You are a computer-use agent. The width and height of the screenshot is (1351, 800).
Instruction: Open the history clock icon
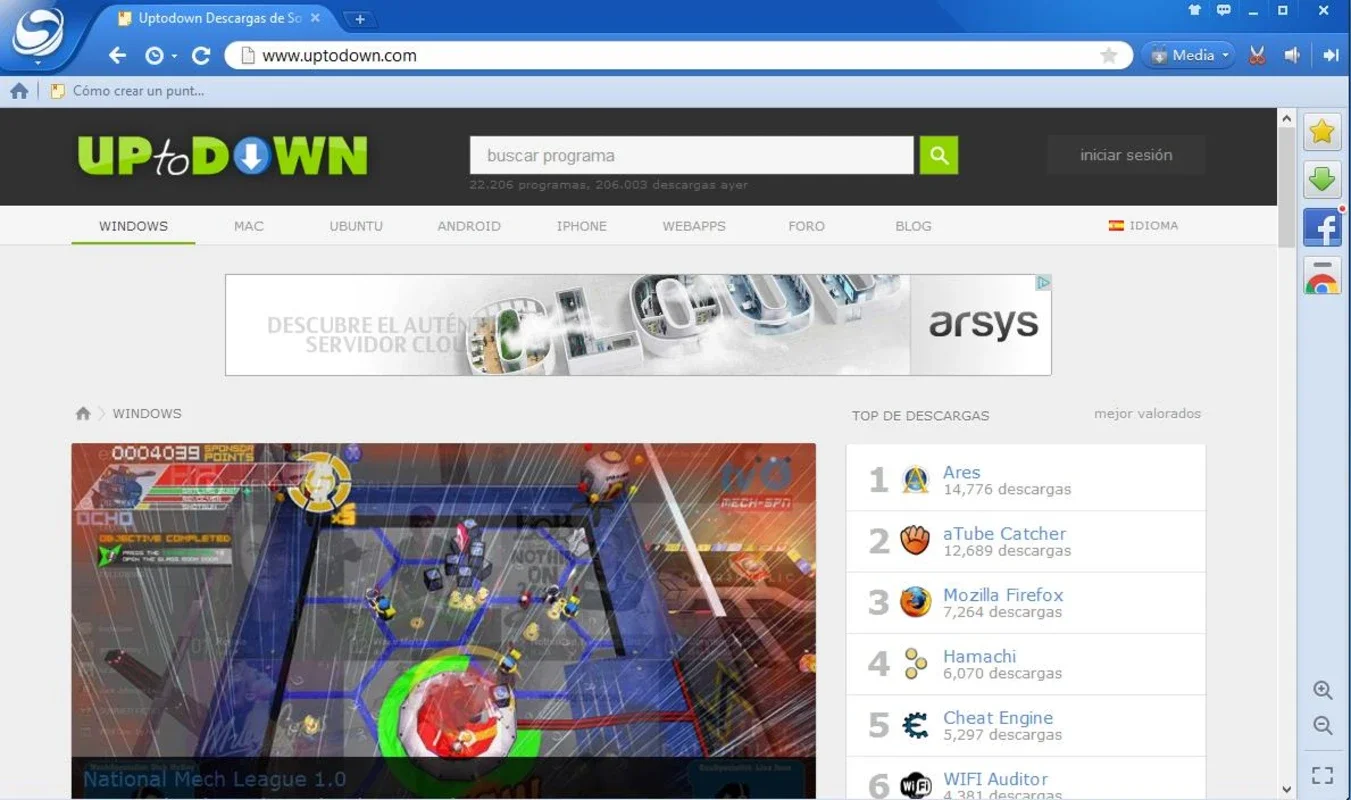point(154,56)
